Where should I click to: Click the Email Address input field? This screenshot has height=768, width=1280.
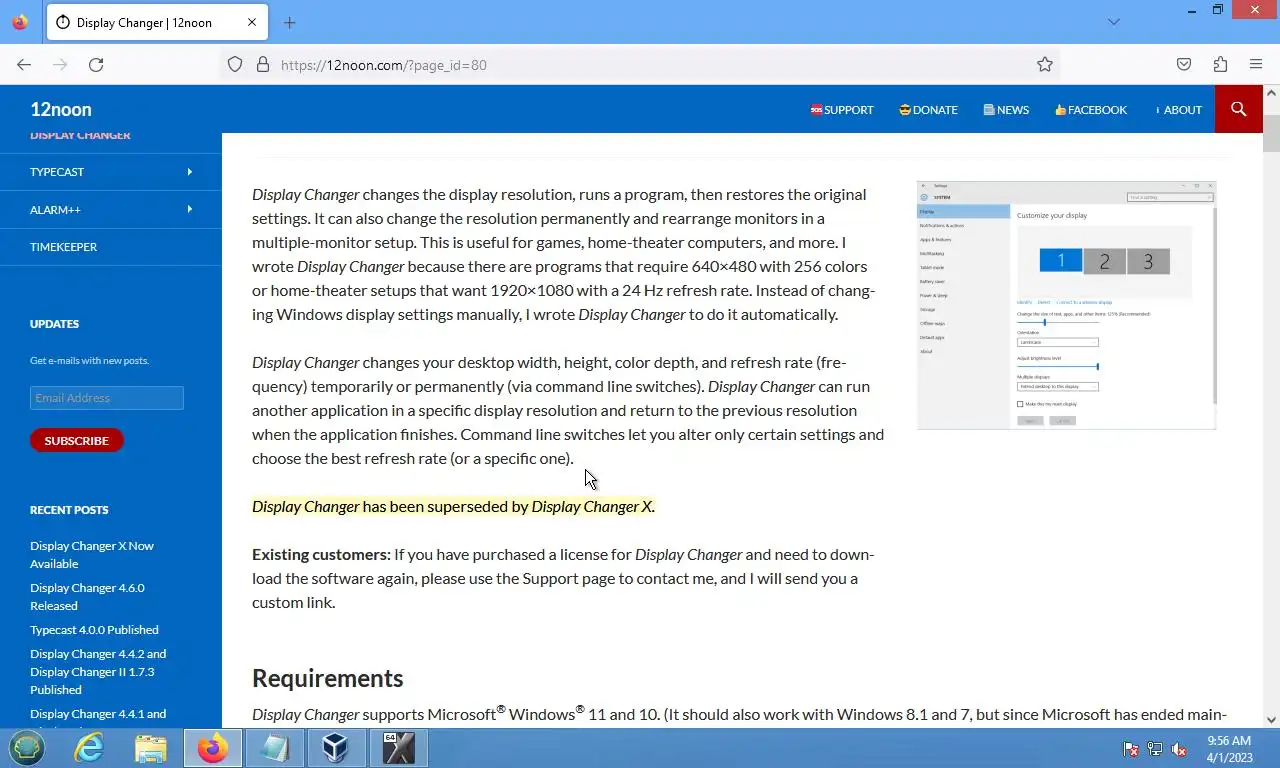point(107,398)
